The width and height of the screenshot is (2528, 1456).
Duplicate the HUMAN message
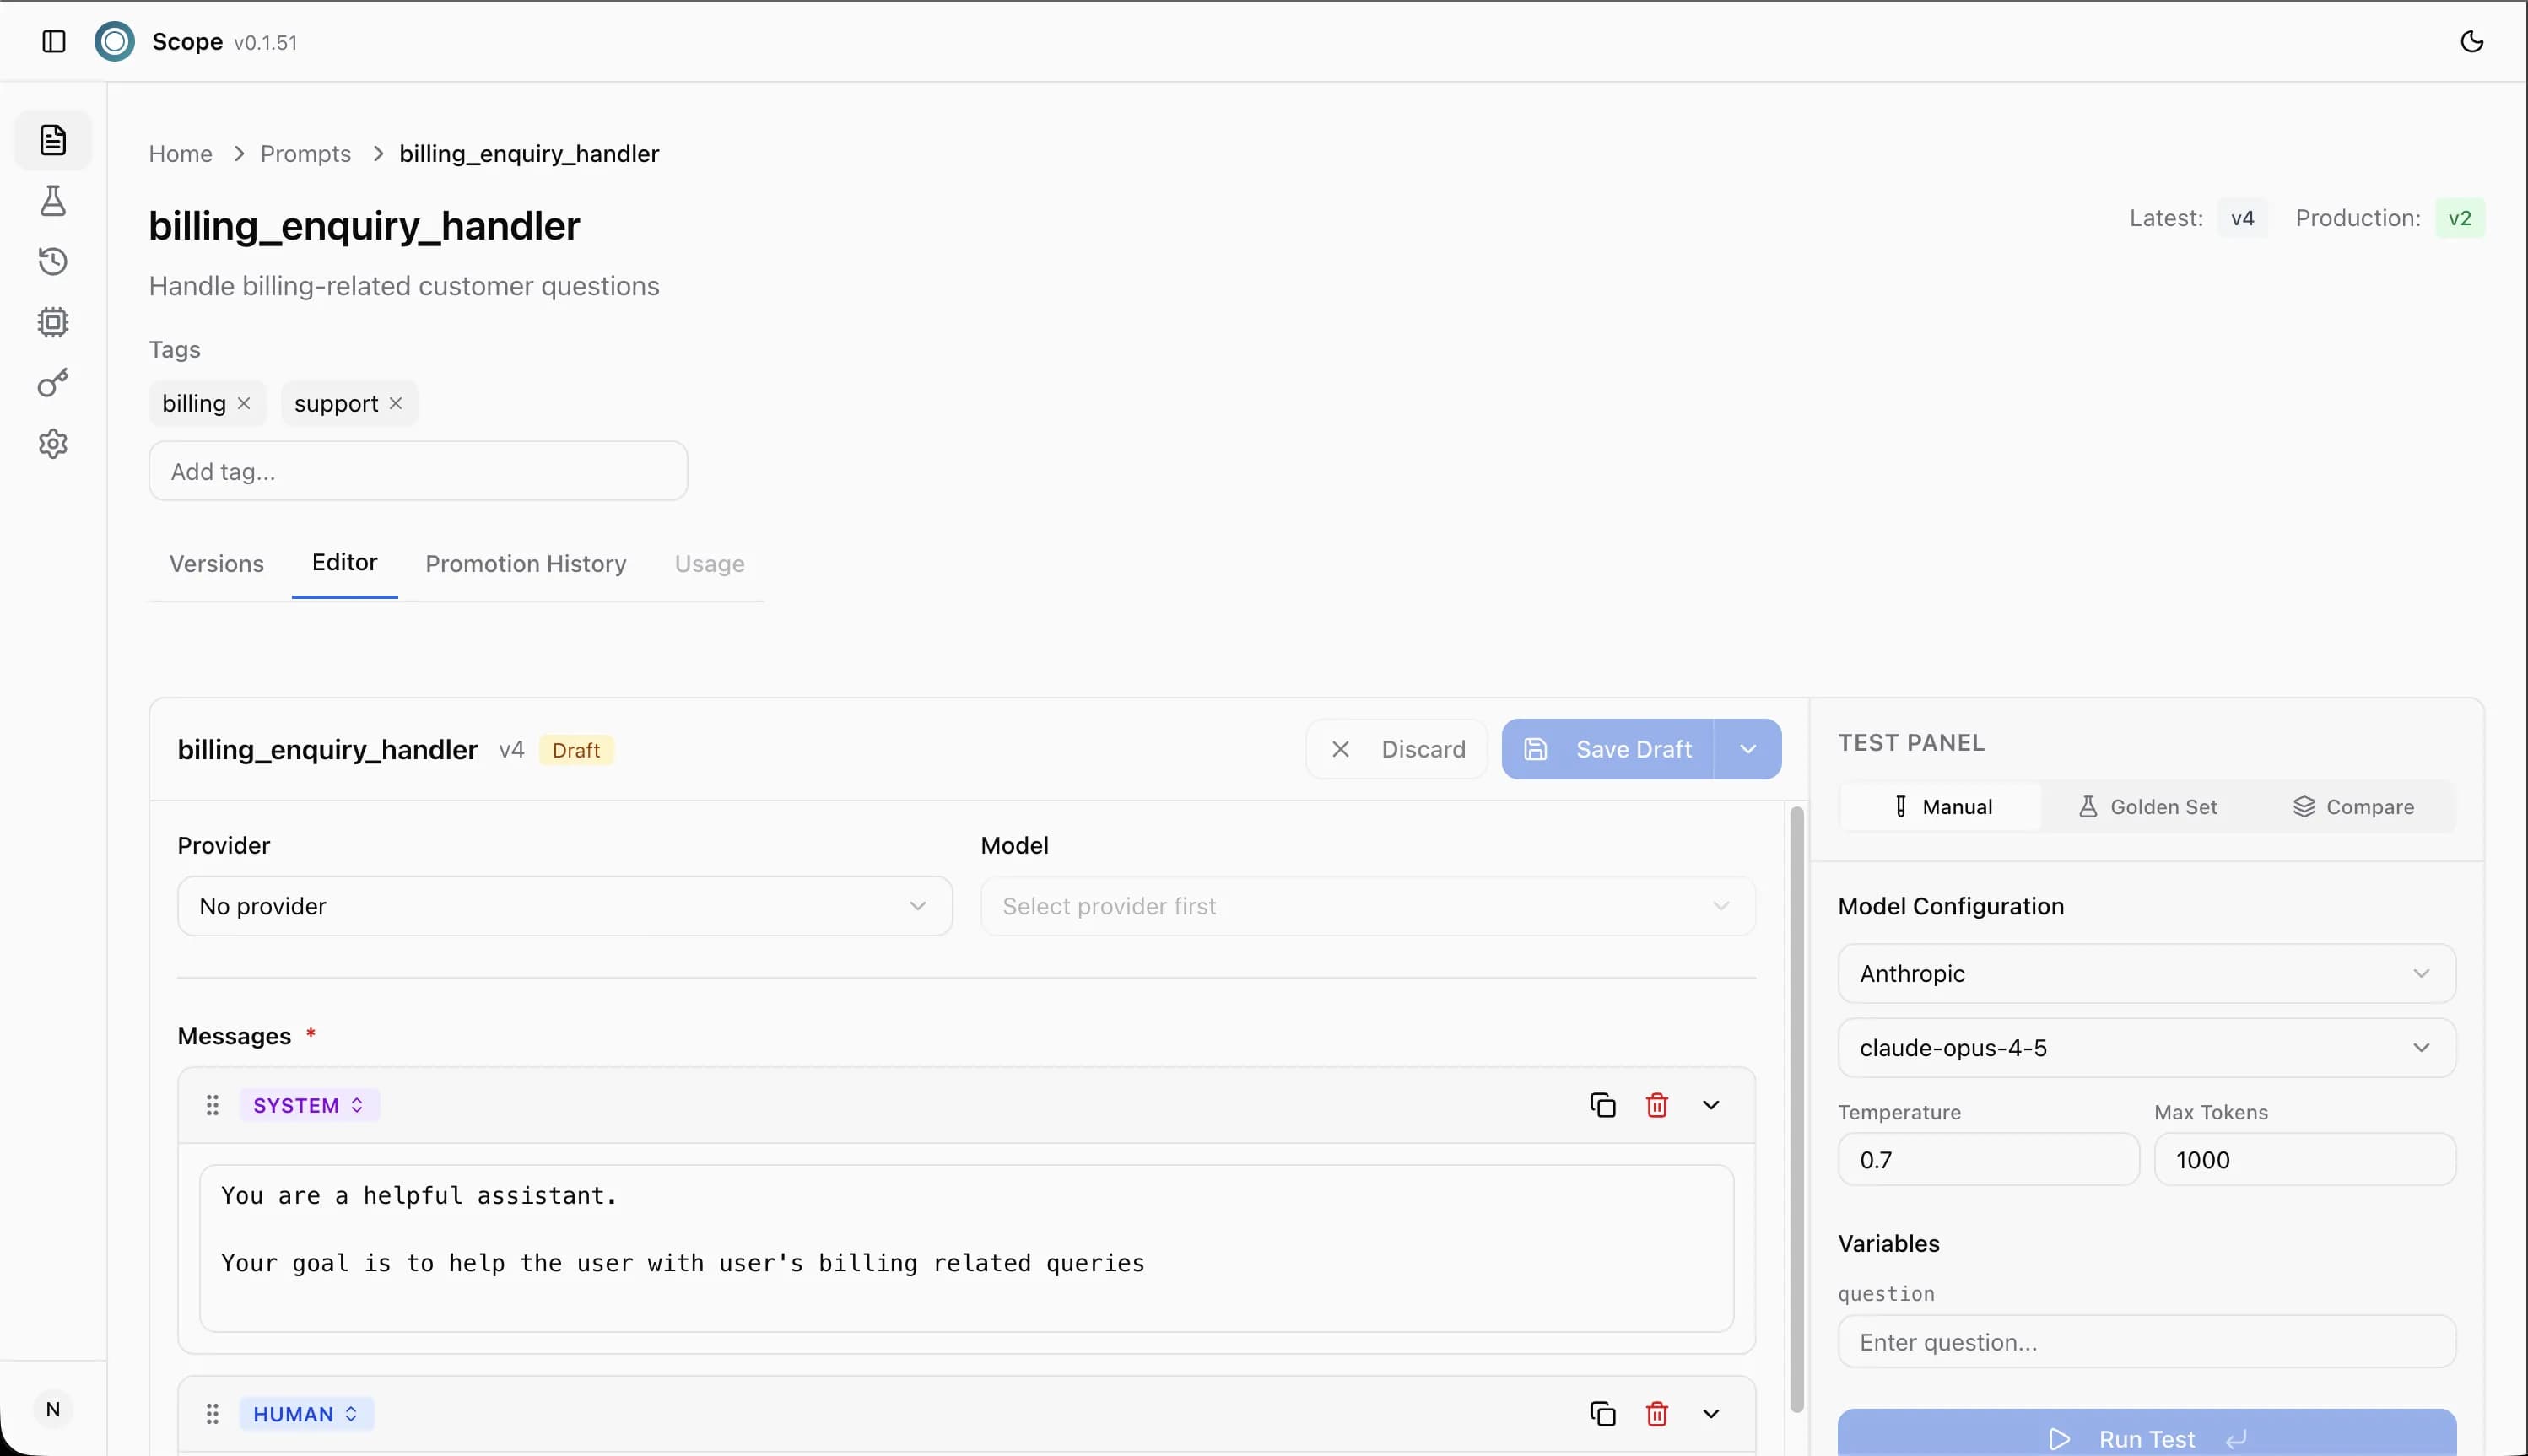pos(1603,1414)
